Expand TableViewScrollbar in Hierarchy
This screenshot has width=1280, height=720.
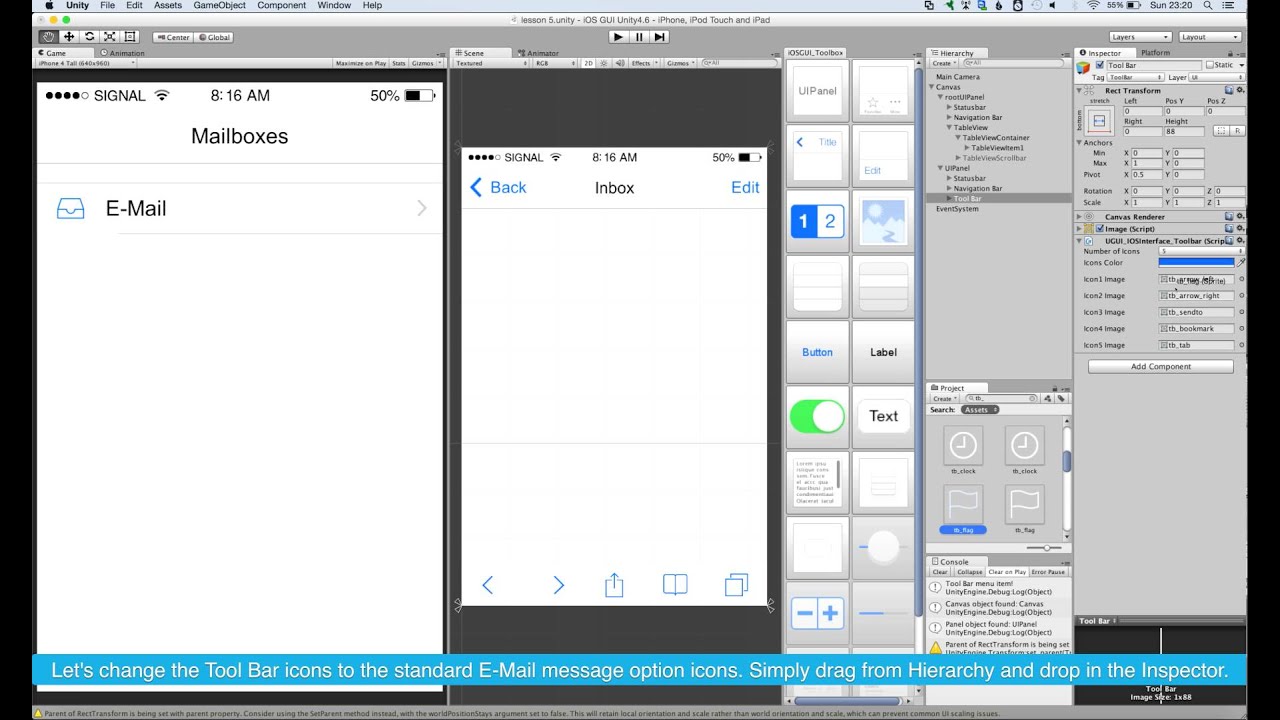959,158
